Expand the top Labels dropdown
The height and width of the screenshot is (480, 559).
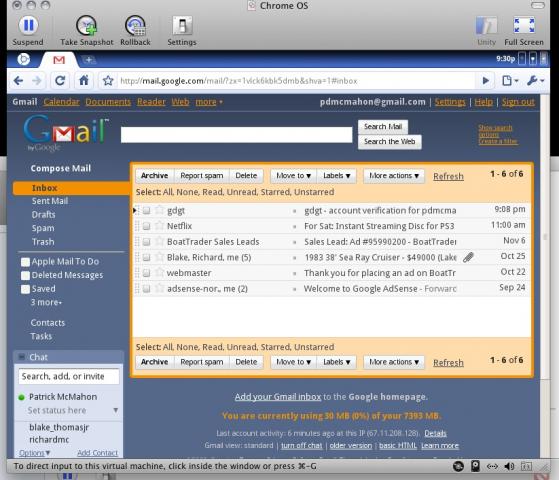point(337,176)
